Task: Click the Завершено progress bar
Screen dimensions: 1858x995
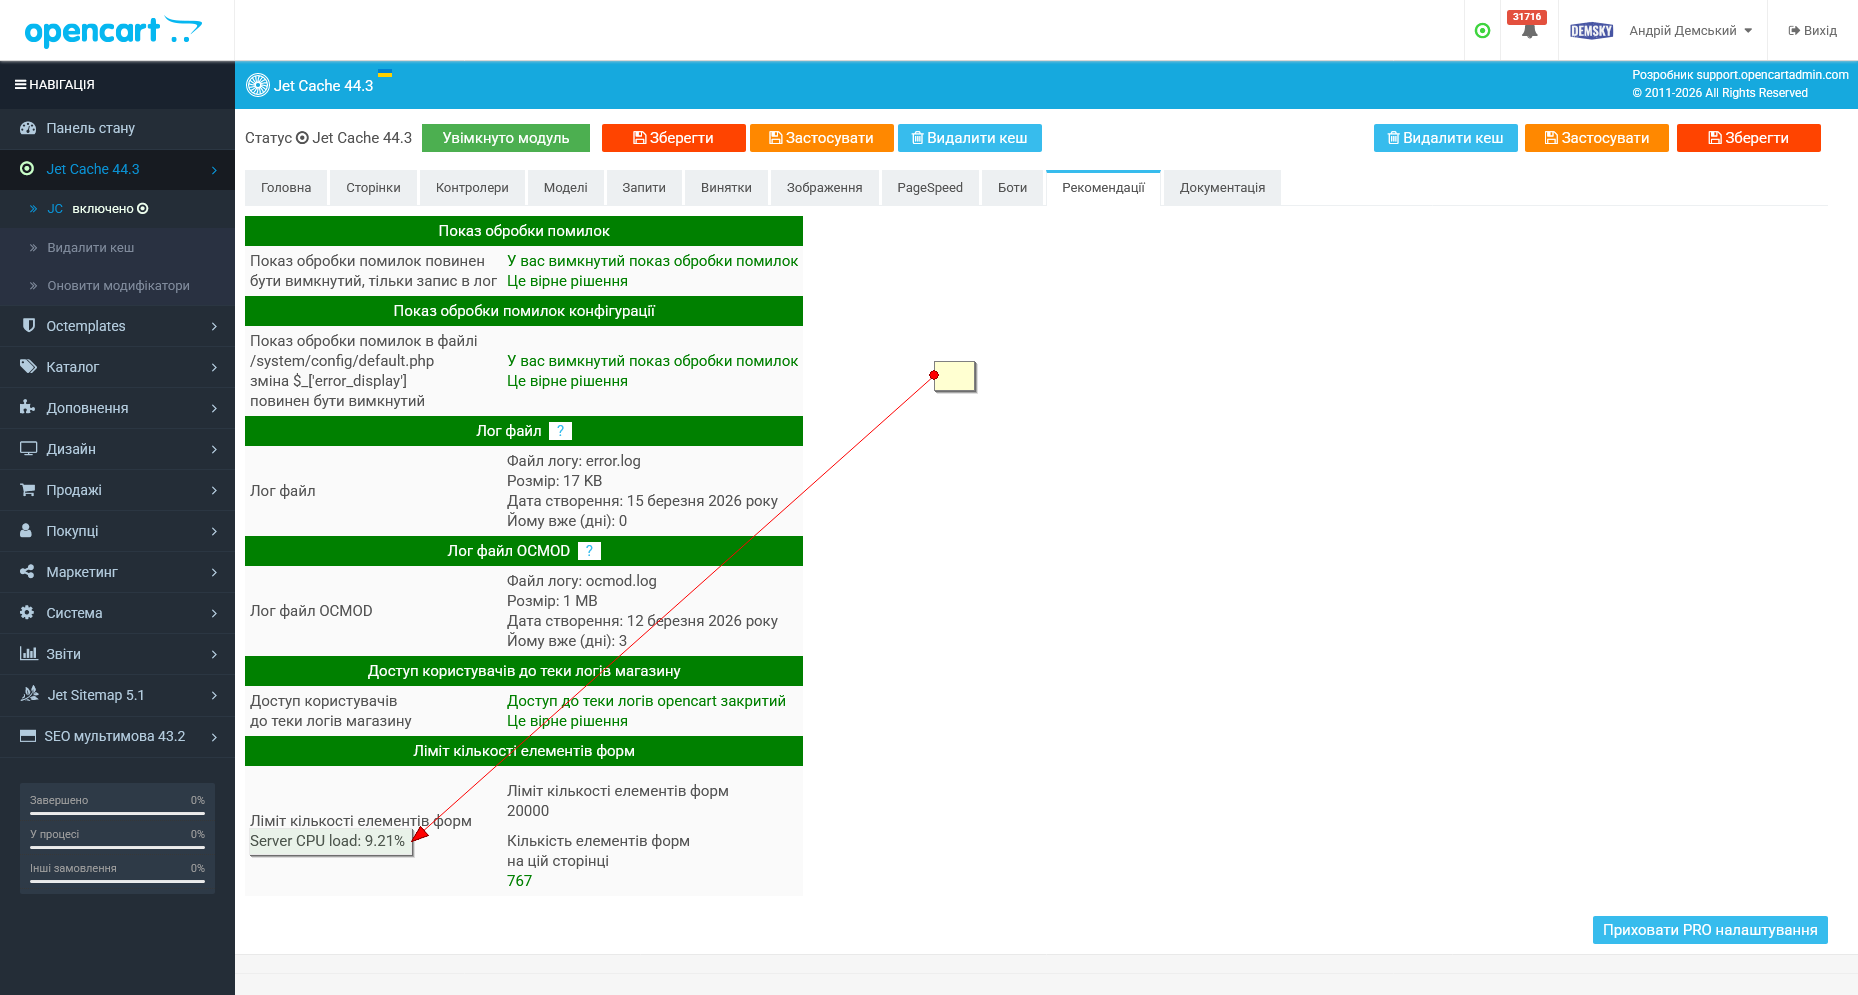Action: click(117, 813)
